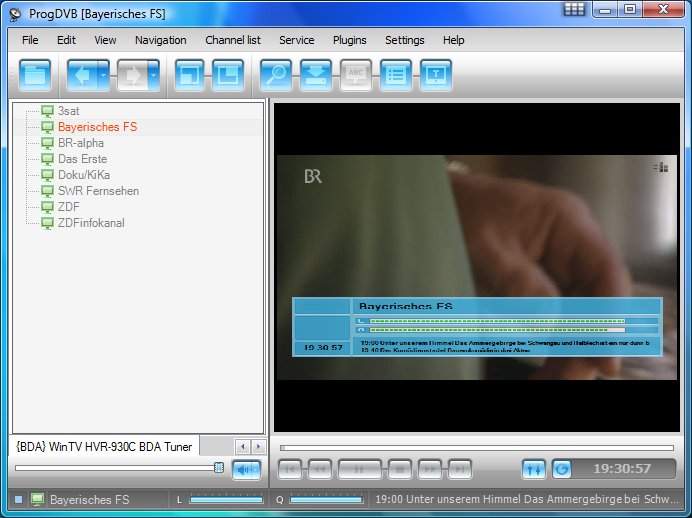This screenshot has height=518, width=692.
Task: Open the teletext T screen icon
Action: (436, 75)
